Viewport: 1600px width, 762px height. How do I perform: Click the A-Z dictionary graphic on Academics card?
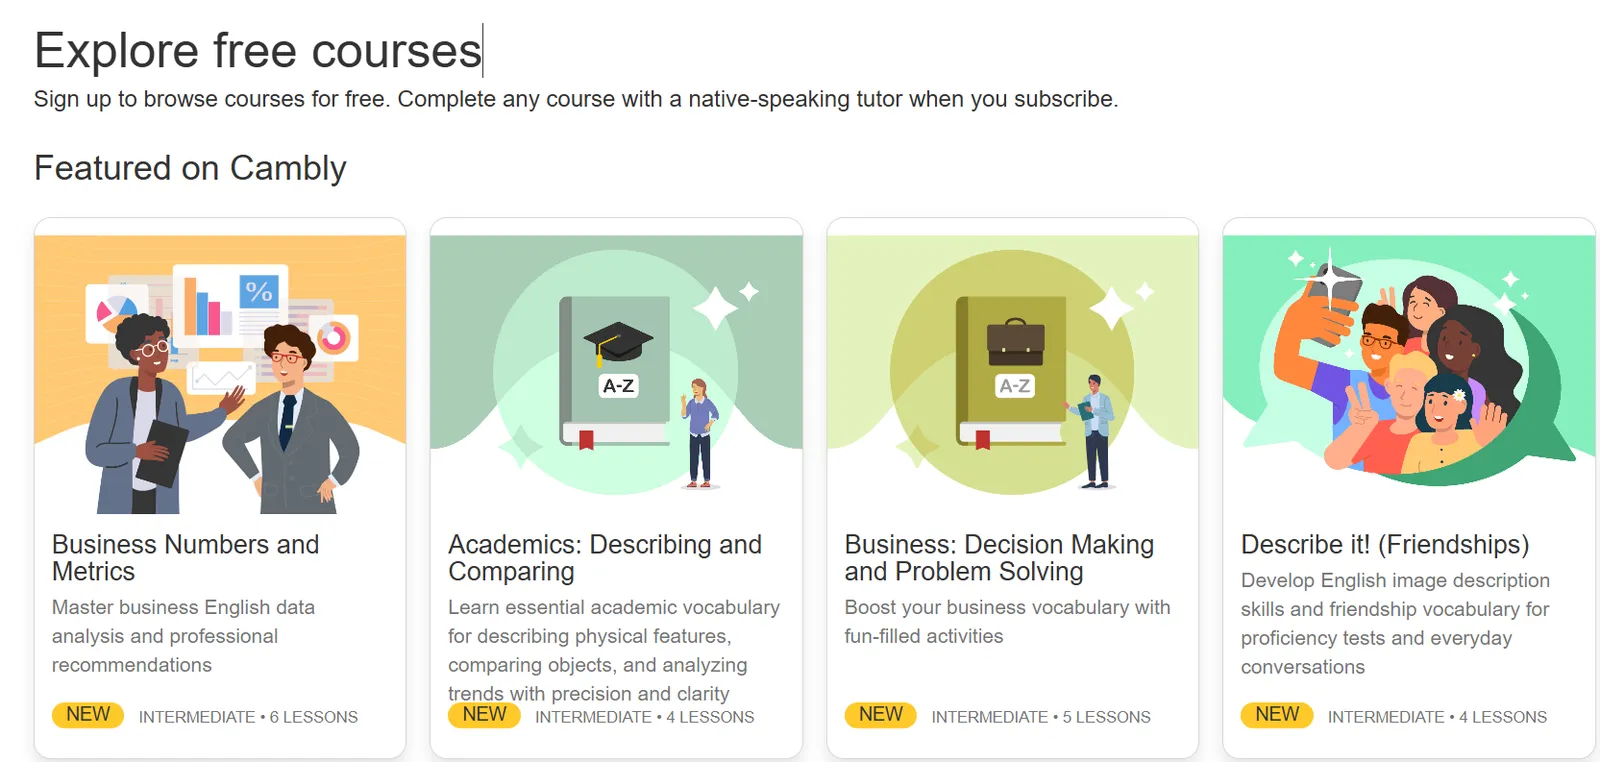[x=613, y=370]
